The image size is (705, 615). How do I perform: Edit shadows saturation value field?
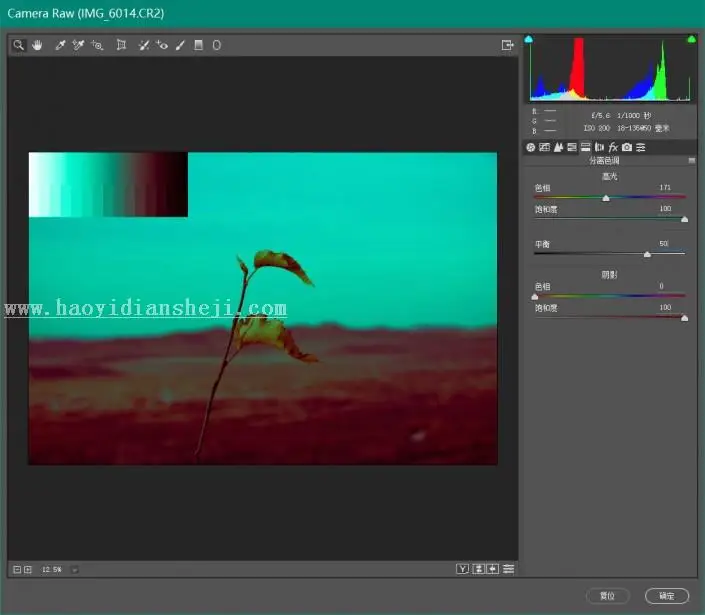(665, 308)
